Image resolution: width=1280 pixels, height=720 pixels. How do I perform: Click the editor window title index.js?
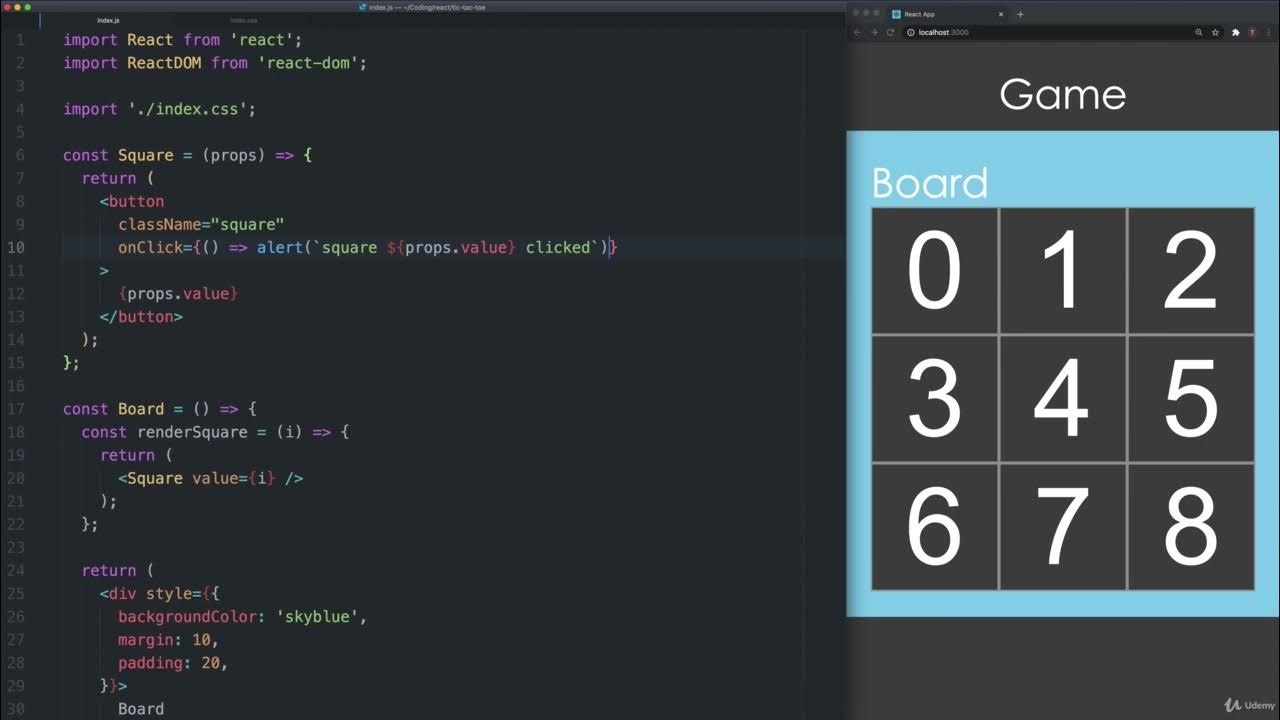click(x=422, y=7)
